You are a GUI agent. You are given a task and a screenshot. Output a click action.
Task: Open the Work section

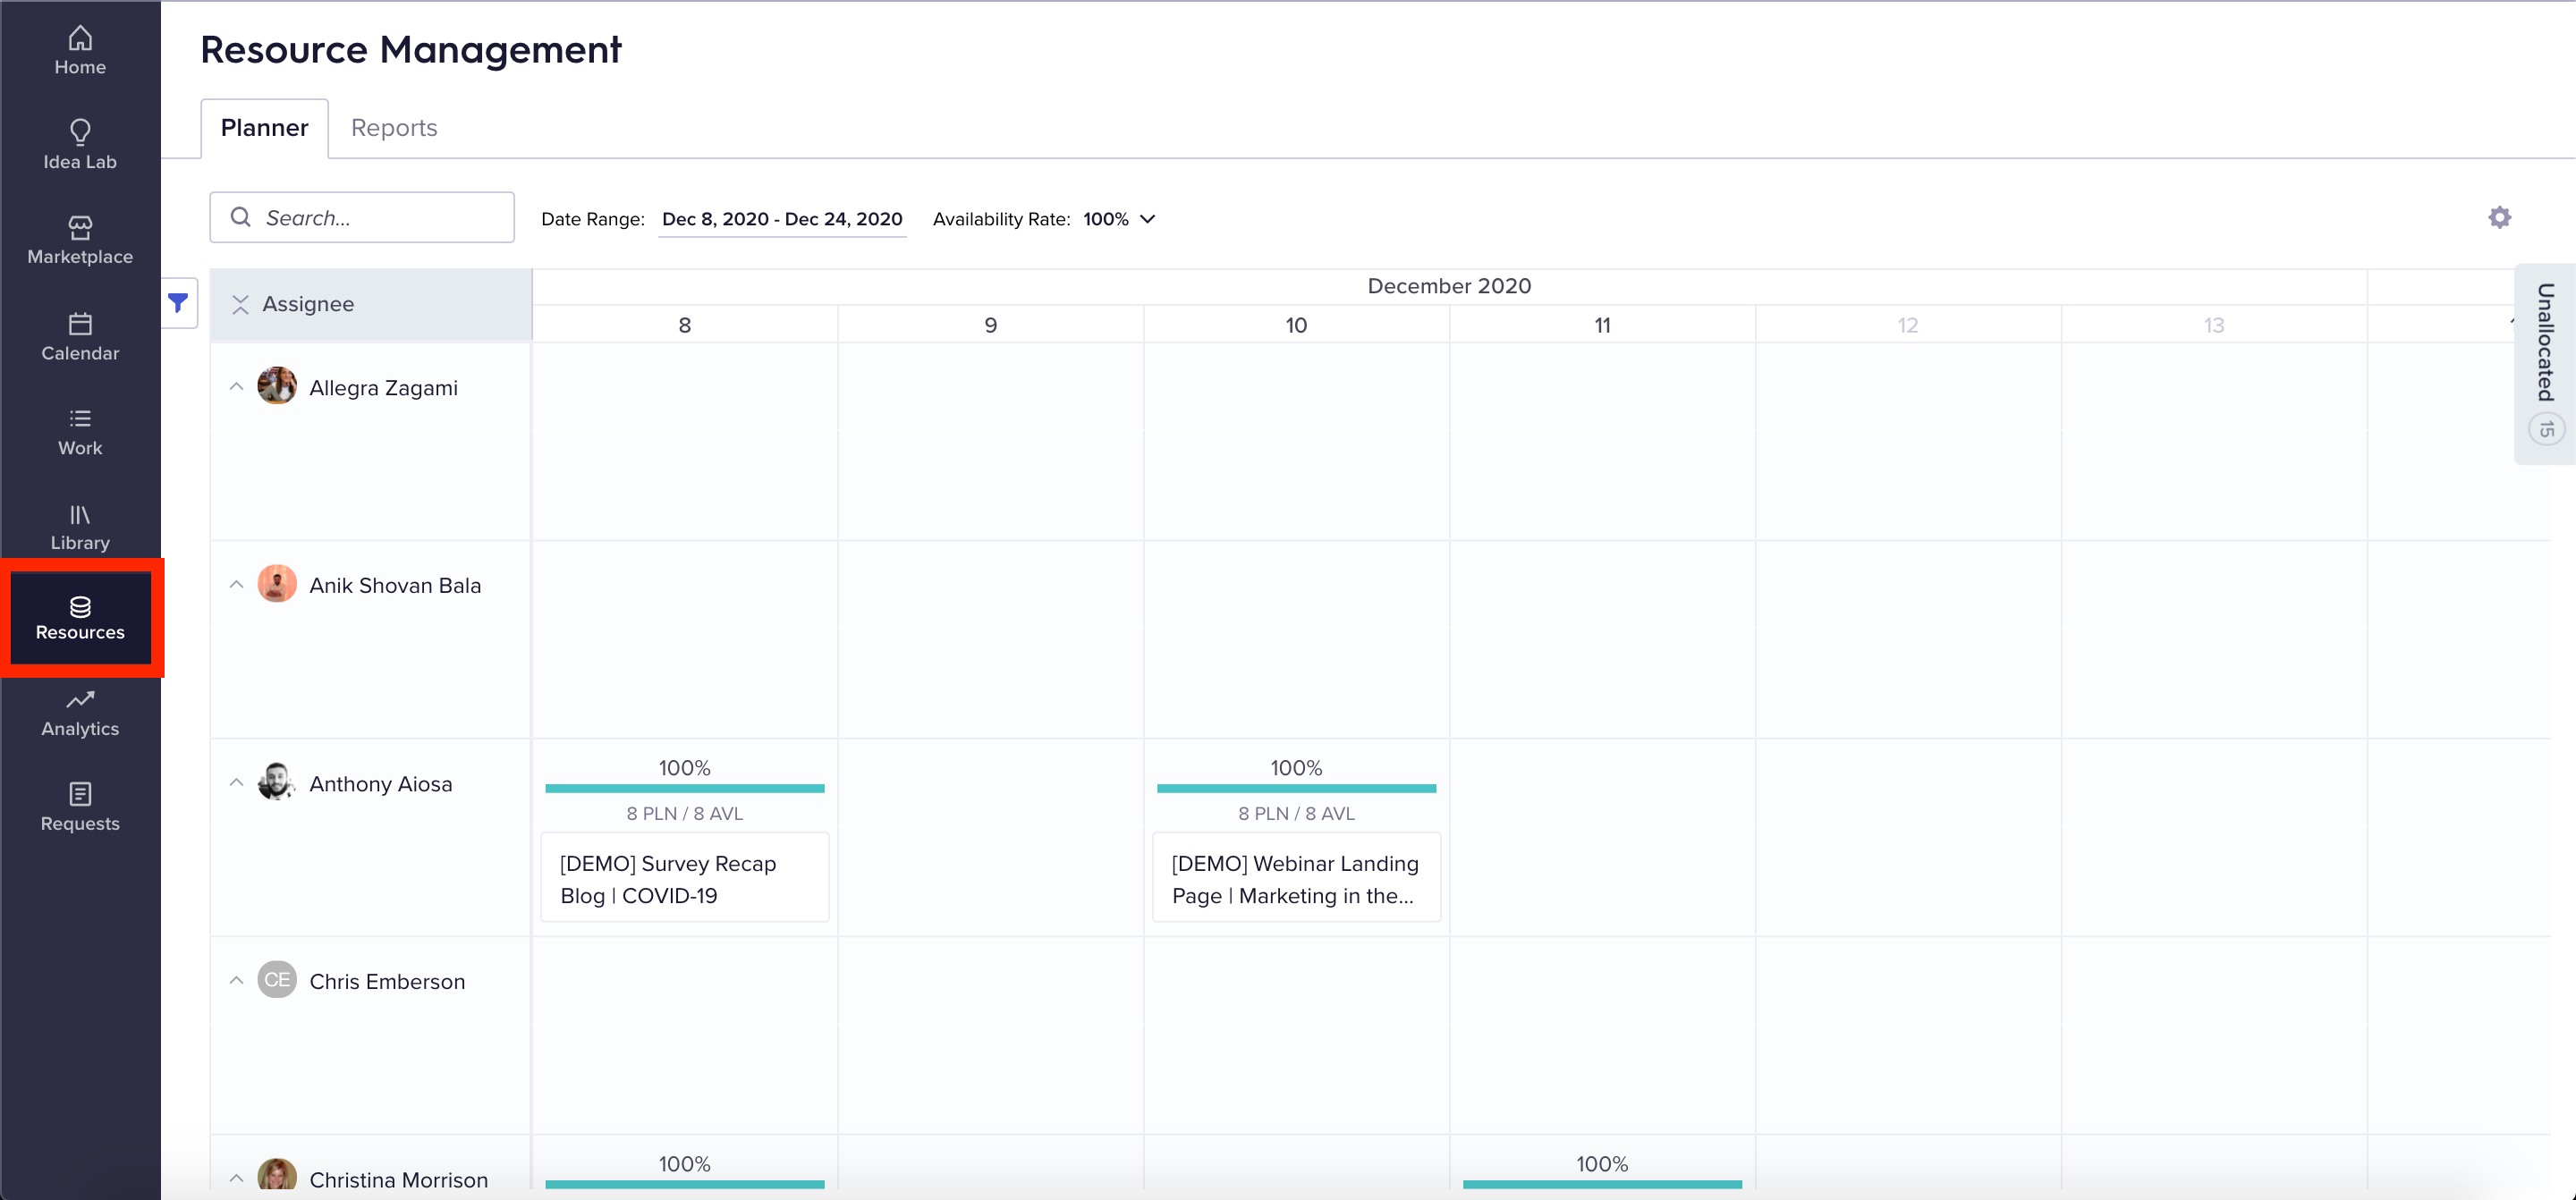coord(80,432)
